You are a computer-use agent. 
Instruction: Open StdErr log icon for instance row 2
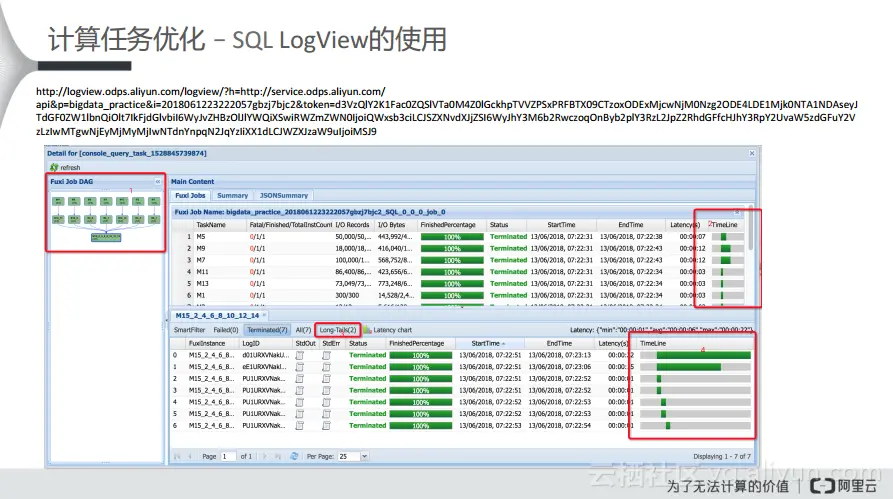tap(326, 379)
